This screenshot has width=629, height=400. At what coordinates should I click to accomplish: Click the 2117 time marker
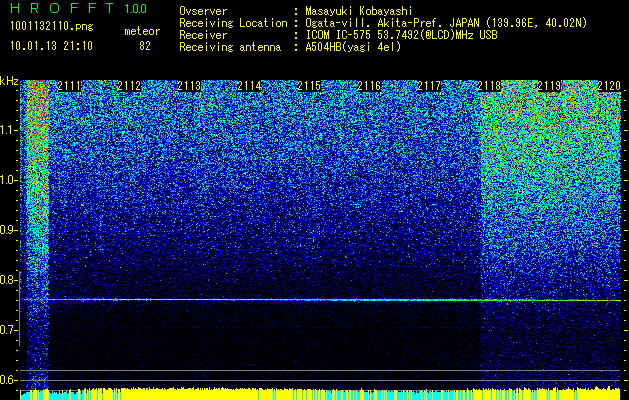(x=429, y=86)
